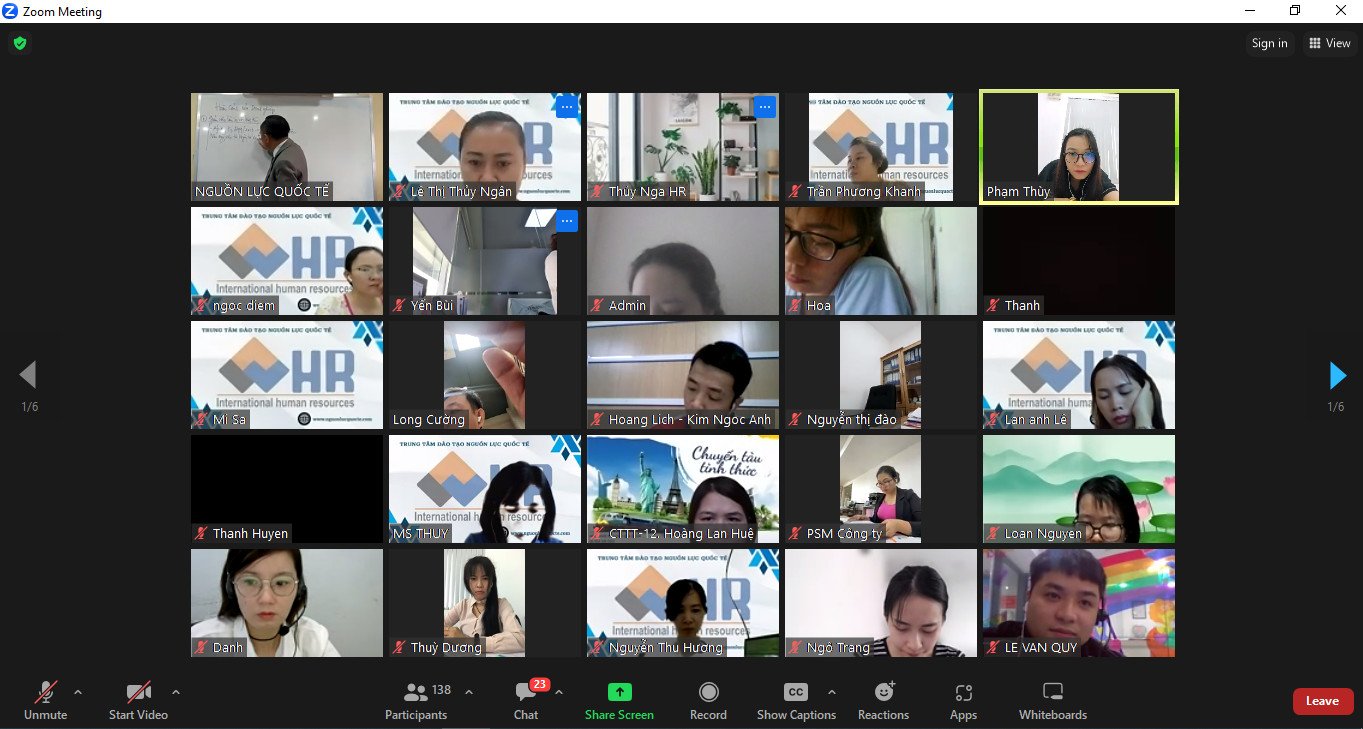The image size is (1363, 729).
Task: Open the Apps panel
Action: pos(963,701)
